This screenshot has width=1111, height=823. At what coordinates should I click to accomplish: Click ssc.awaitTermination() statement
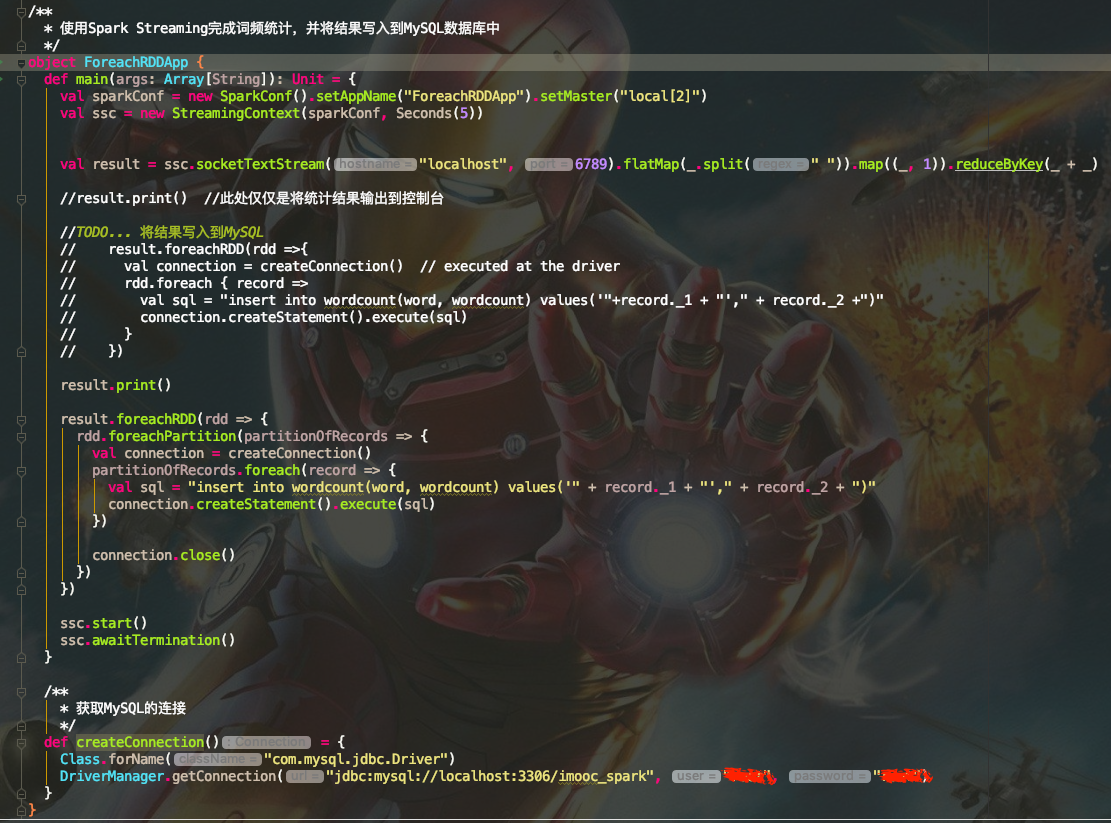tap(147, 640)
